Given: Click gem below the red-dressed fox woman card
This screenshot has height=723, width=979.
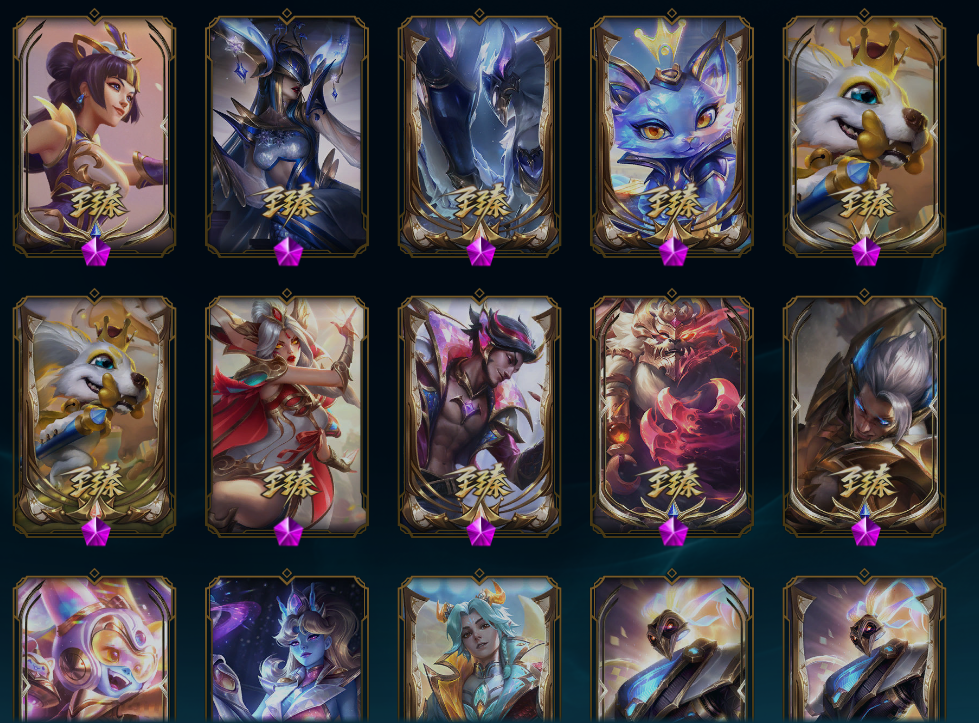Looking at the screenshot, I should coord(288,532).
